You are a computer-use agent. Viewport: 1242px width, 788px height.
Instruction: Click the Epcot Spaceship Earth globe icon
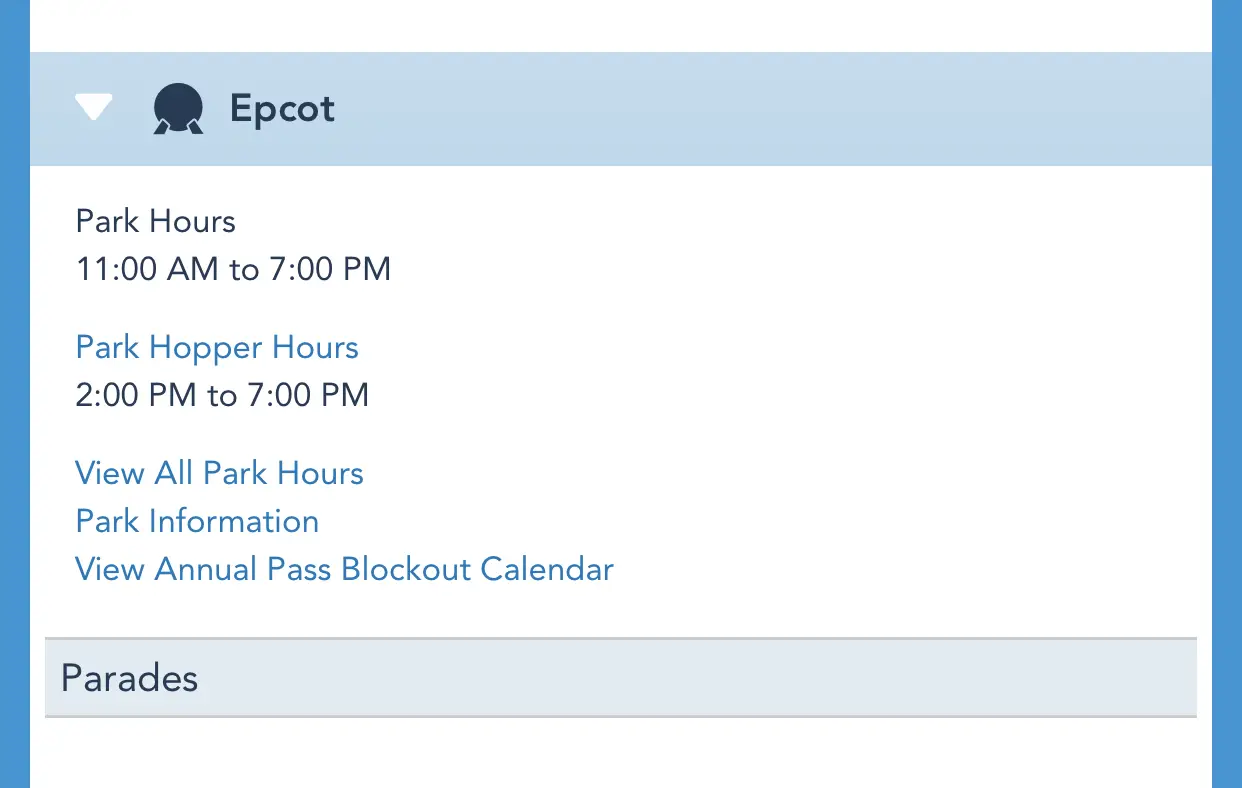178,108
